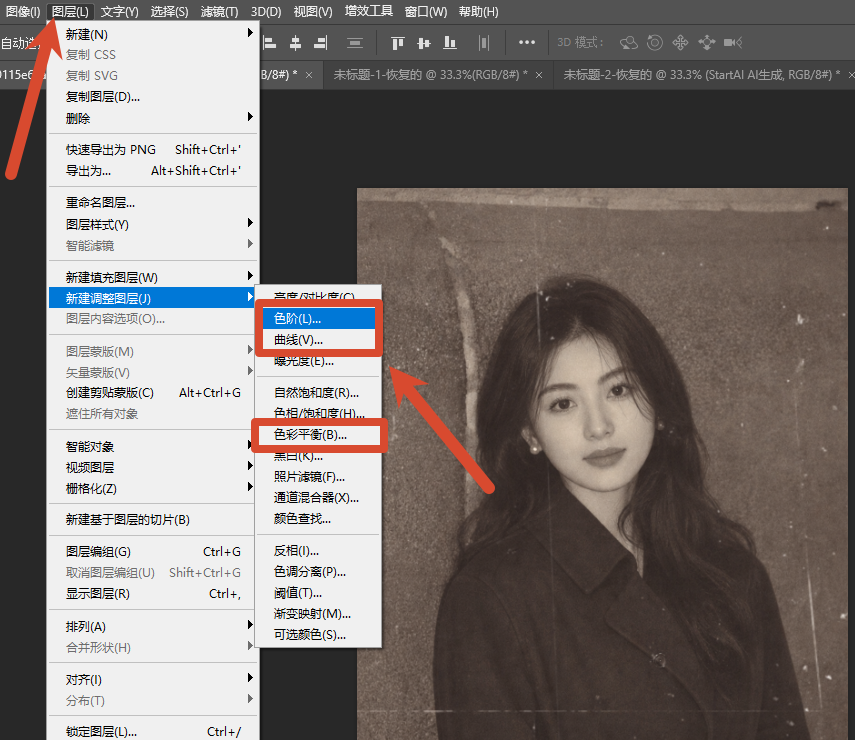This screenshot has height=740, width=855.
Task: Choose 照片滤镜(F)... adjustment layer
Action: (319, 477)
